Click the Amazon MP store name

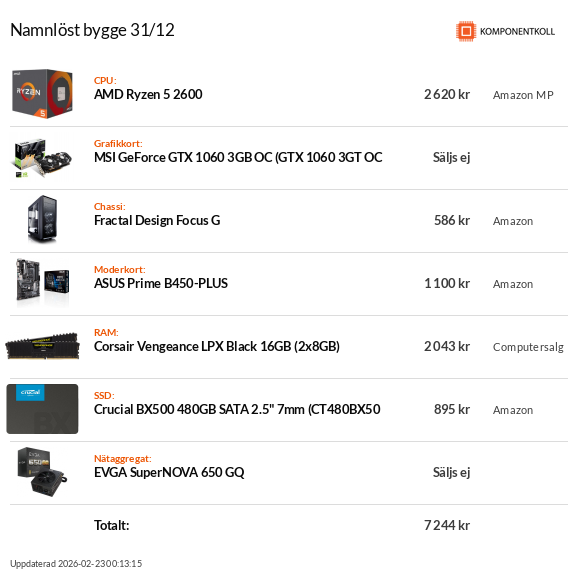pos(523,95)
